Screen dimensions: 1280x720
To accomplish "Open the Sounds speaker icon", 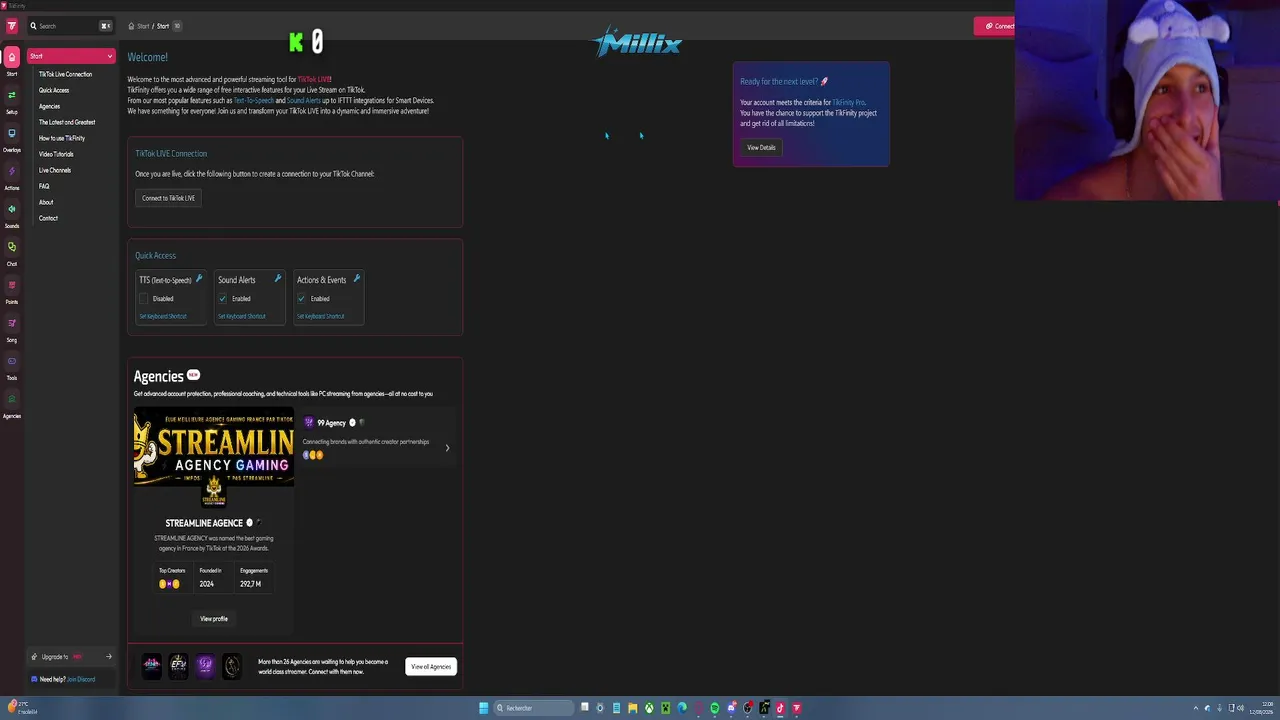I will 12,209.
